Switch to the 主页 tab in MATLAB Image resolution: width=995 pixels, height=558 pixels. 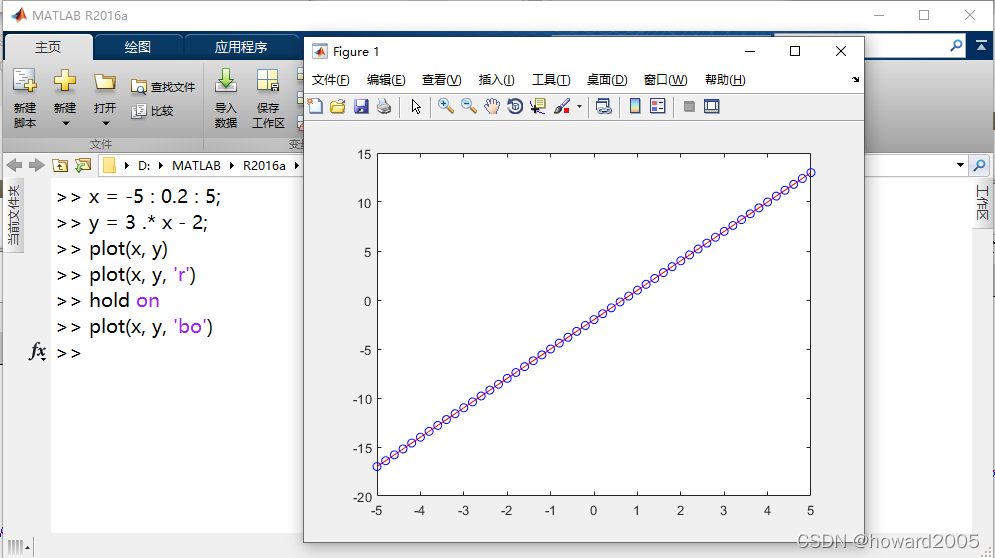[48, 47]
